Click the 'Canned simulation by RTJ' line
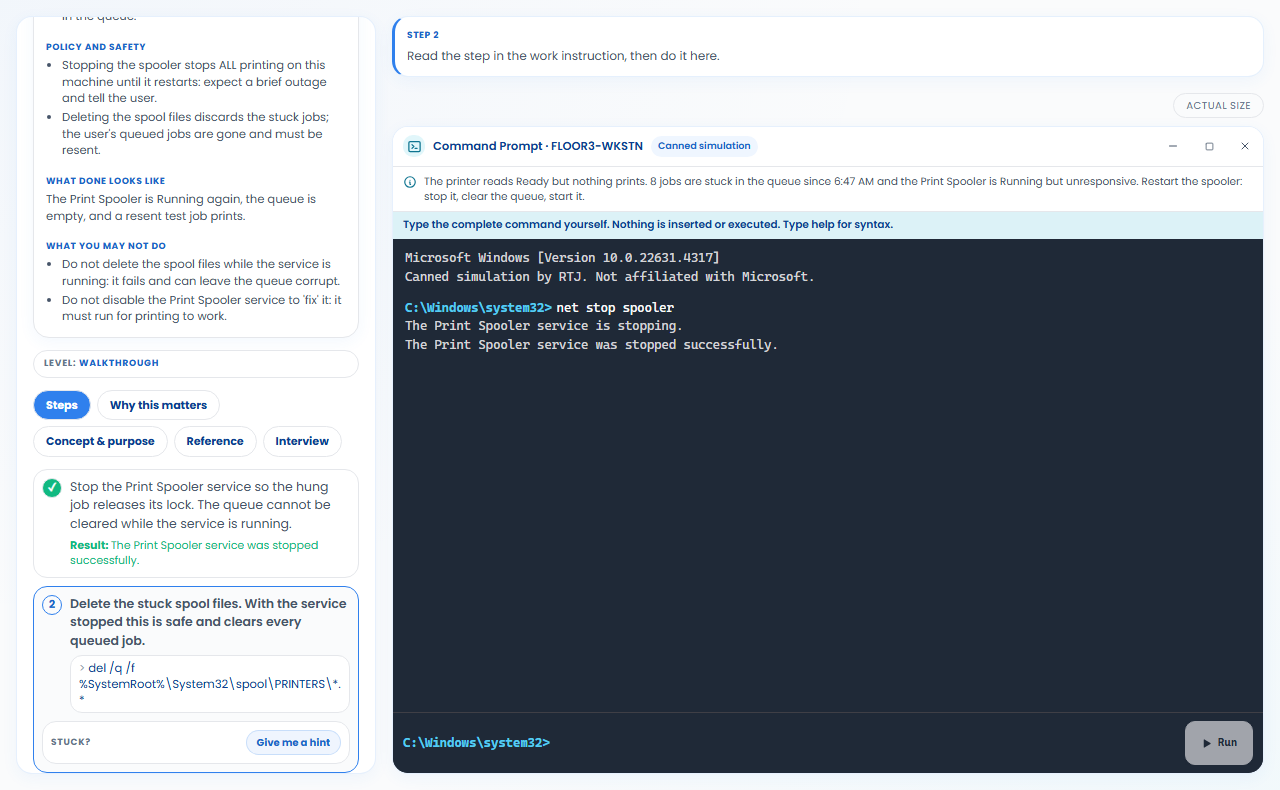The height and width of the screenshot is (790, 1280). point(610,277)
